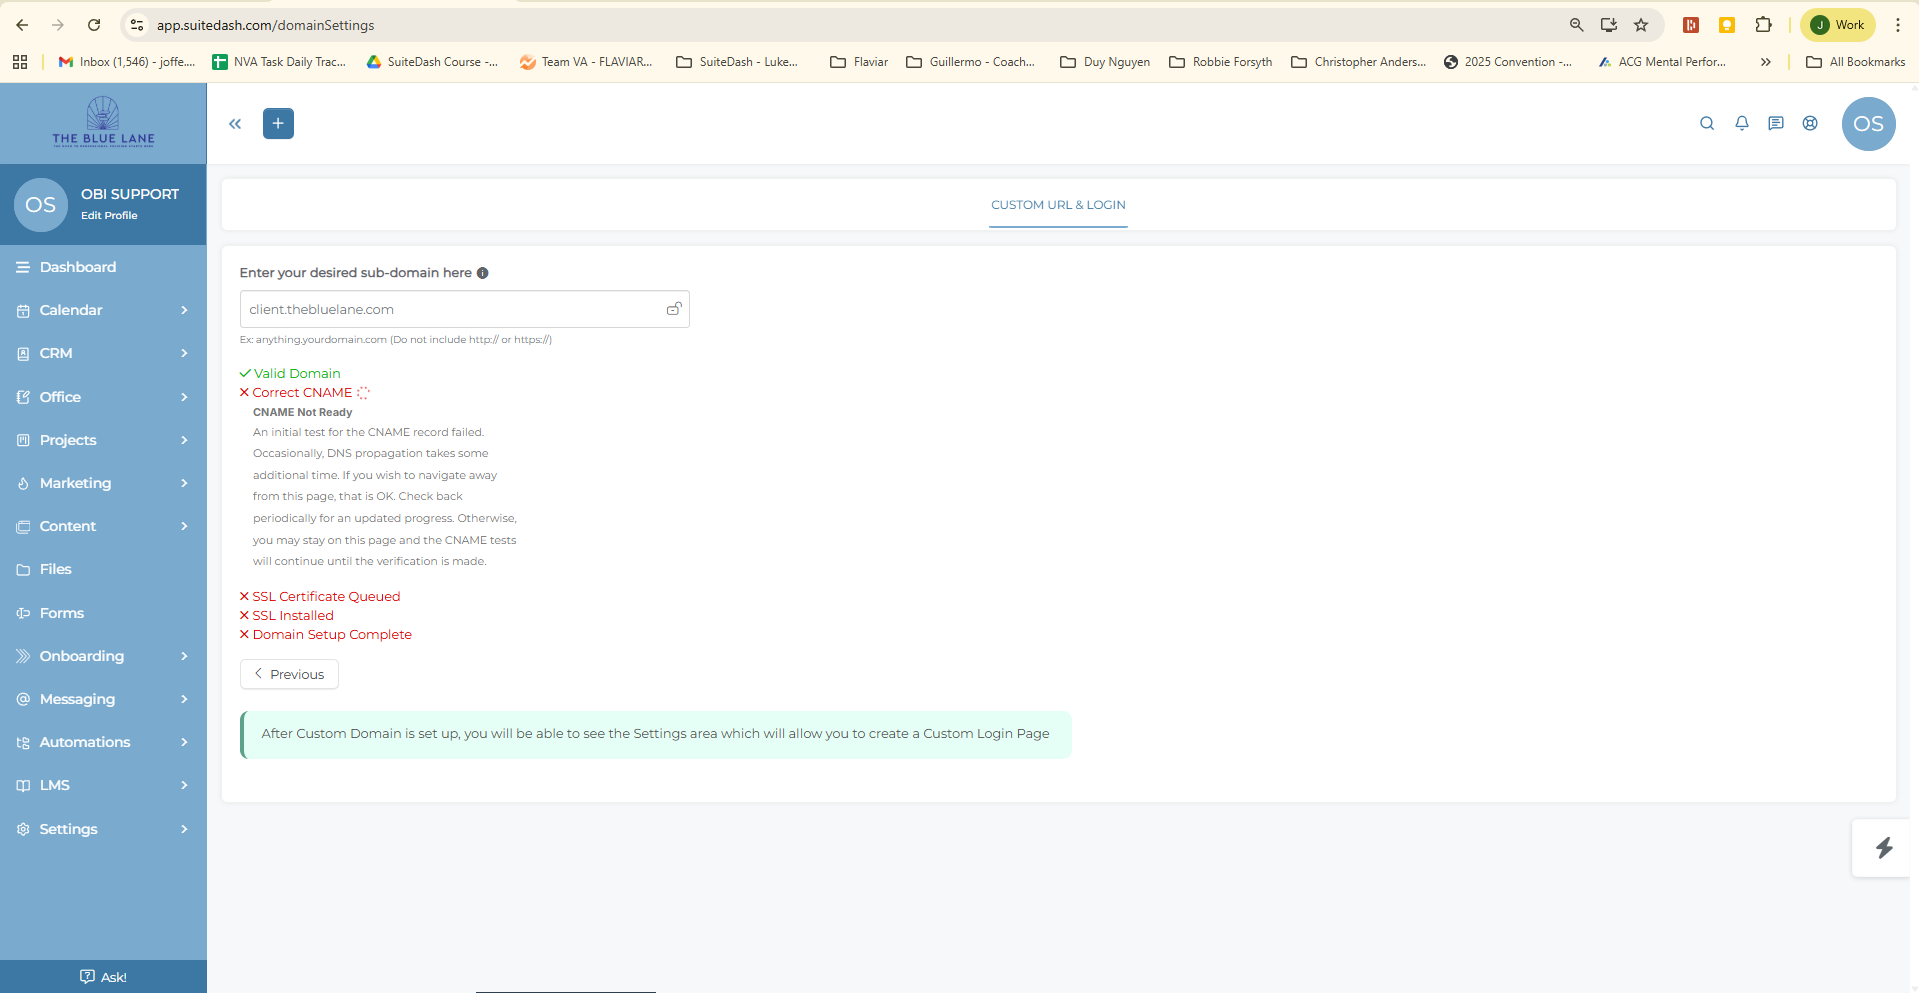
Task: Click the Previous button
Action: coord(289,674)
